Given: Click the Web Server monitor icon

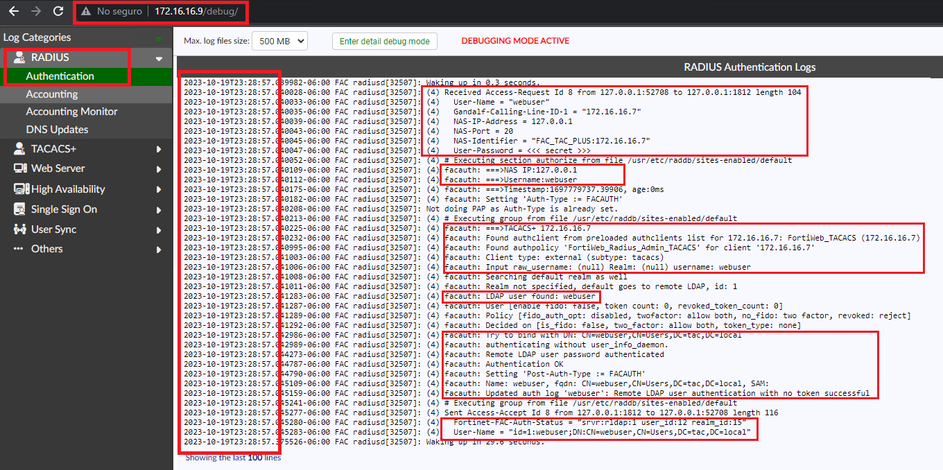Looking at the screenshot, I should coord(20,168).
